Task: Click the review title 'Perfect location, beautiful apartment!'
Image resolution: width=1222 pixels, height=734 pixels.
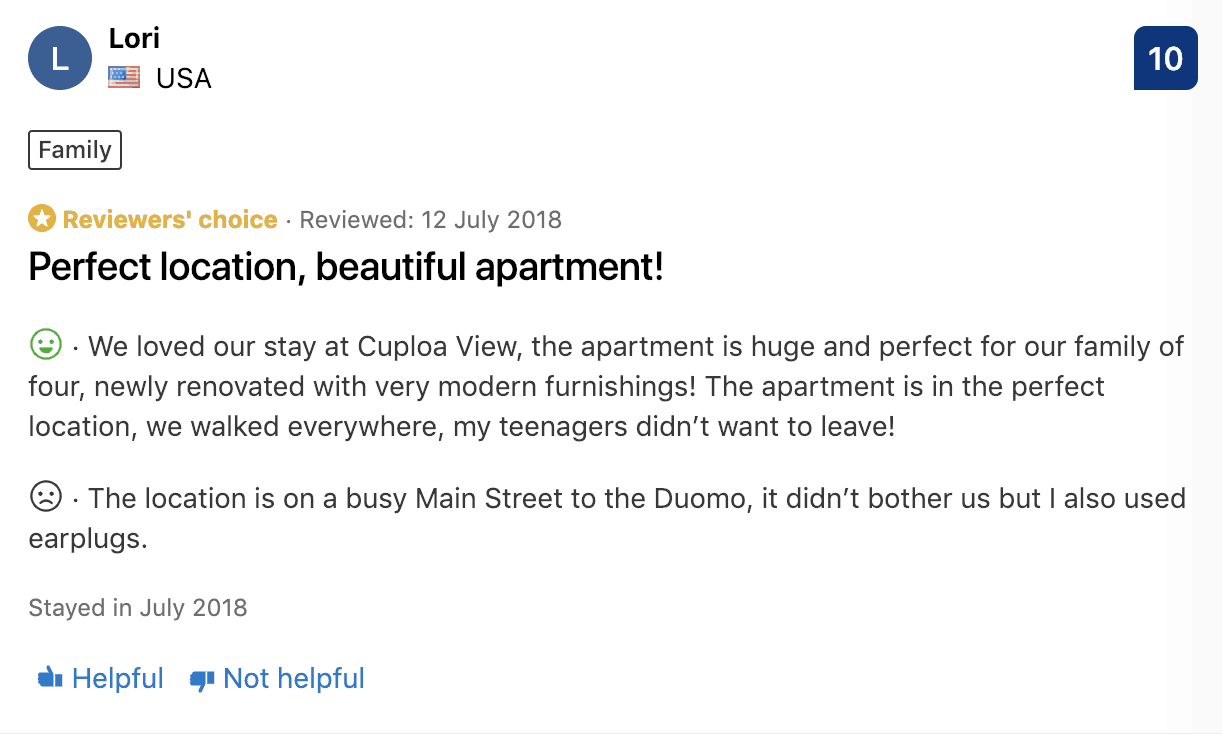Action: (x=346, y=267)
